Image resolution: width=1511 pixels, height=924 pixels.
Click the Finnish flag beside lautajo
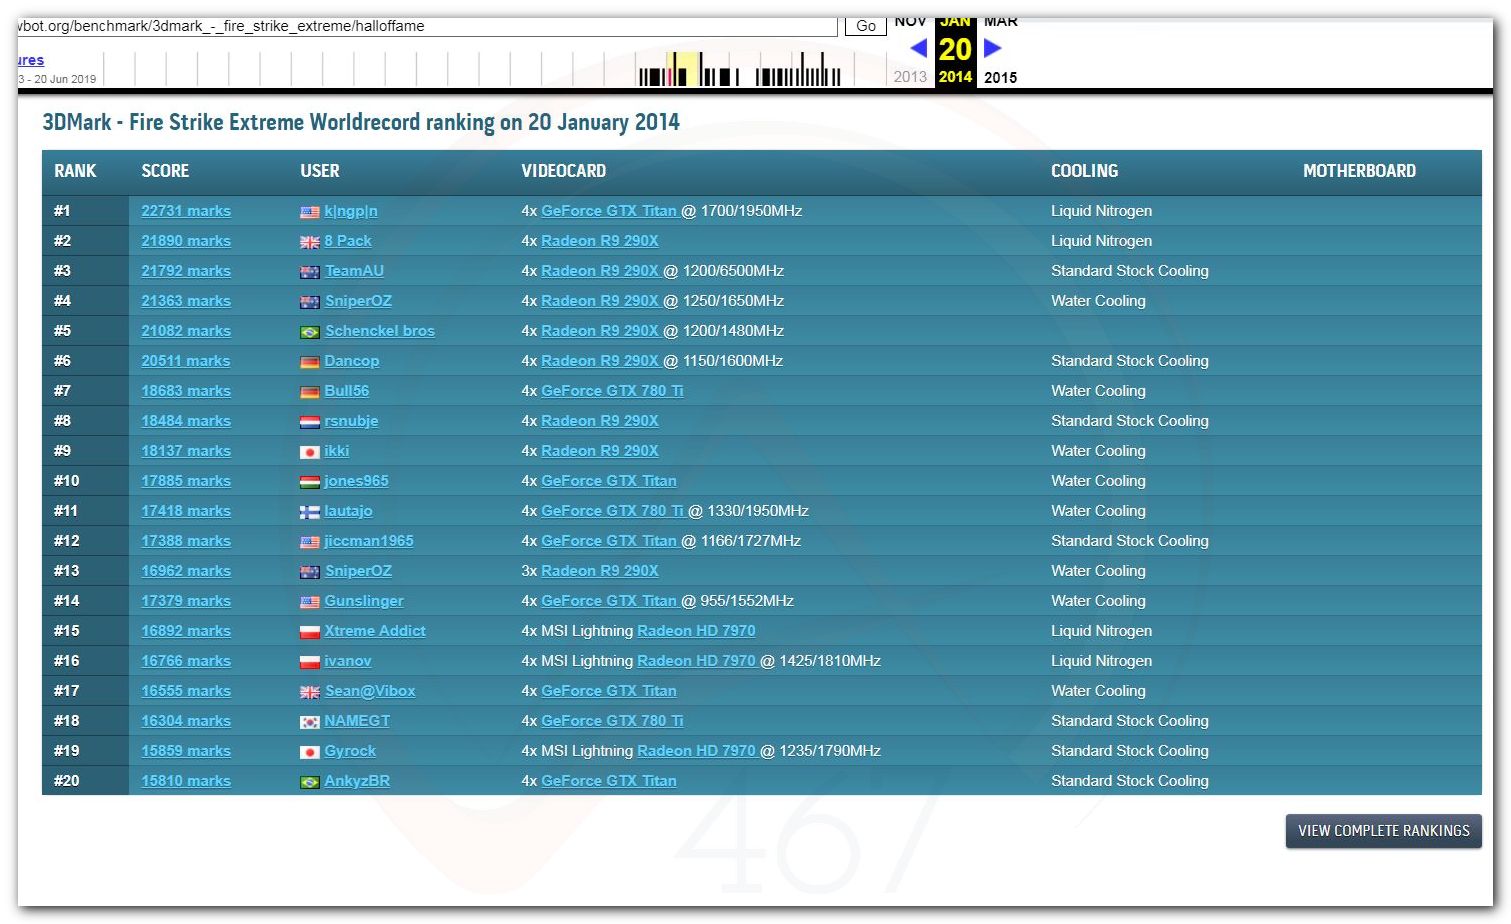pos(310,512)
